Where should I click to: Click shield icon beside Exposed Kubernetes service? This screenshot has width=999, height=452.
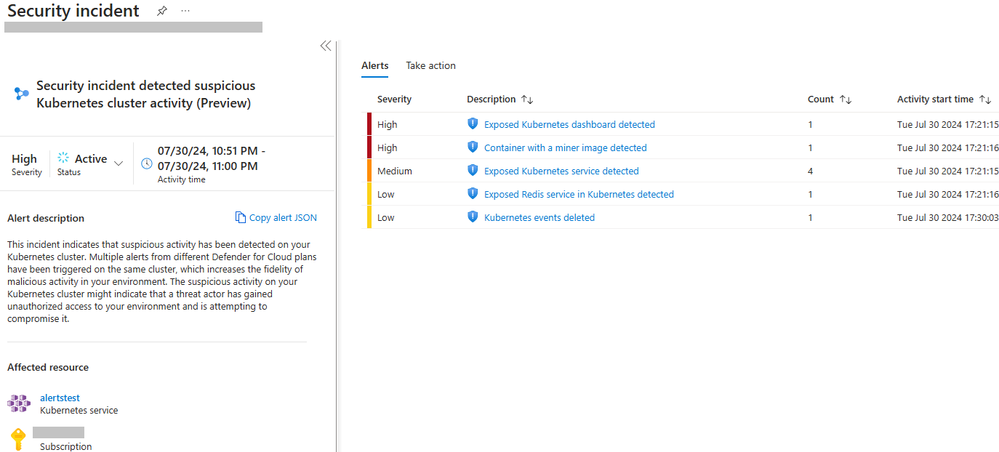(x=472, y=170)
